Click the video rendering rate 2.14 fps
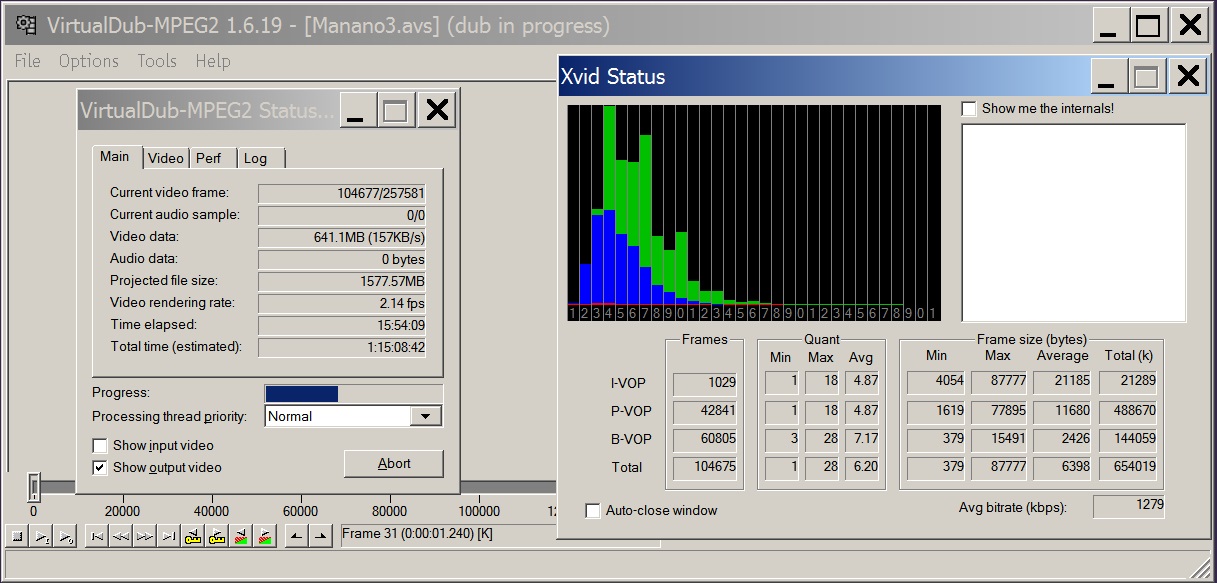1217x583 pixels. click(x=342, y=303)
